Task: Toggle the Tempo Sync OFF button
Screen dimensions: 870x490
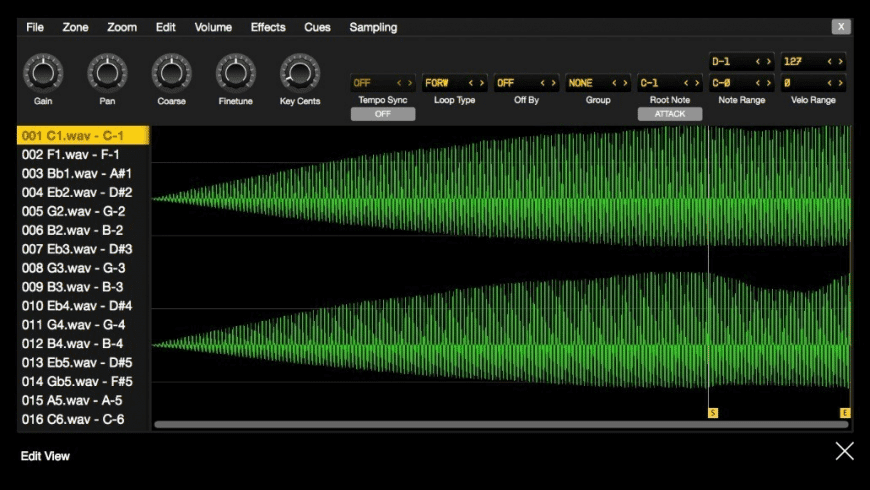Action: pos(382,114)
